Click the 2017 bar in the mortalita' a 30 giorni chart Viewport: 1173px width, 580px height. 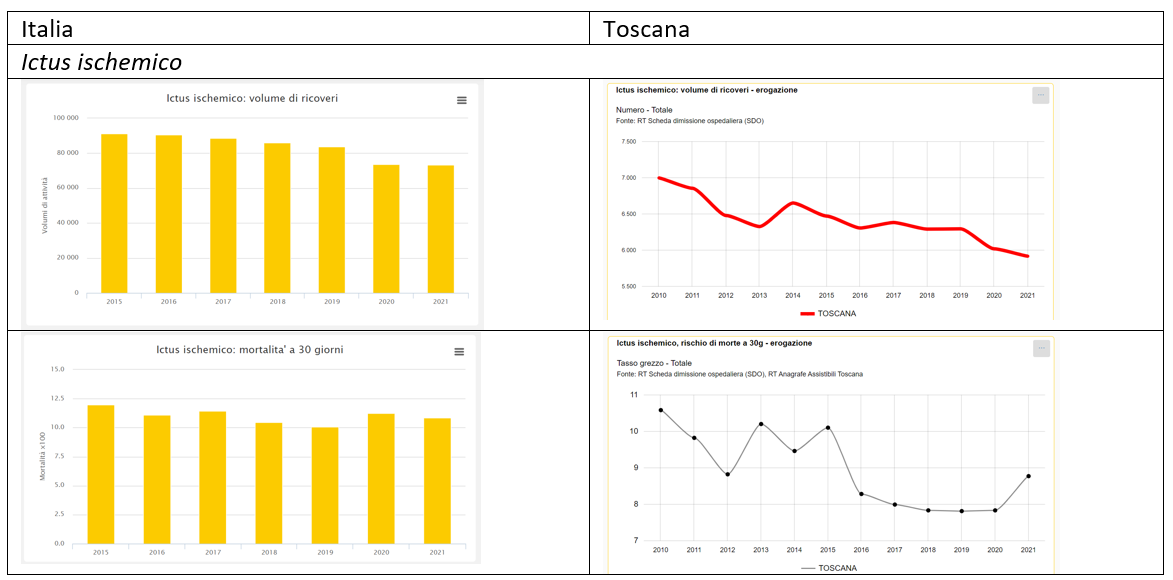[x=212, y=477]
